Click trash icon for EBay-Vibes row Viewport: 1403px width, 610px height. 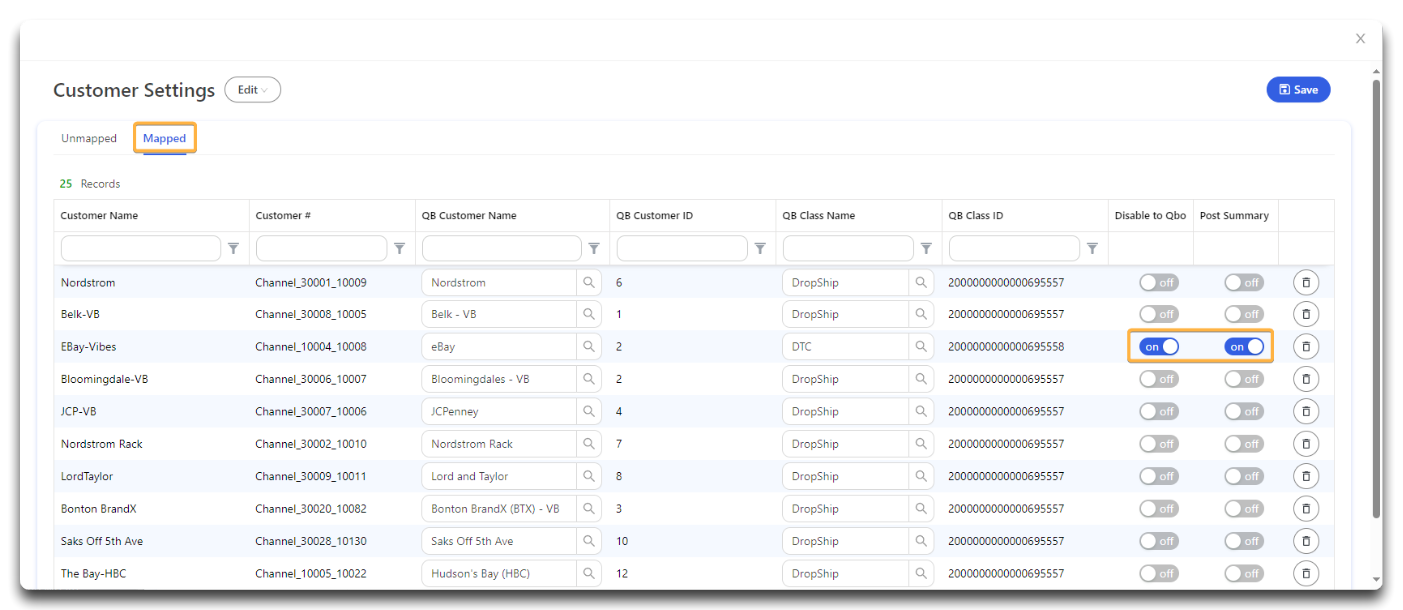[x=1305, y=347]
